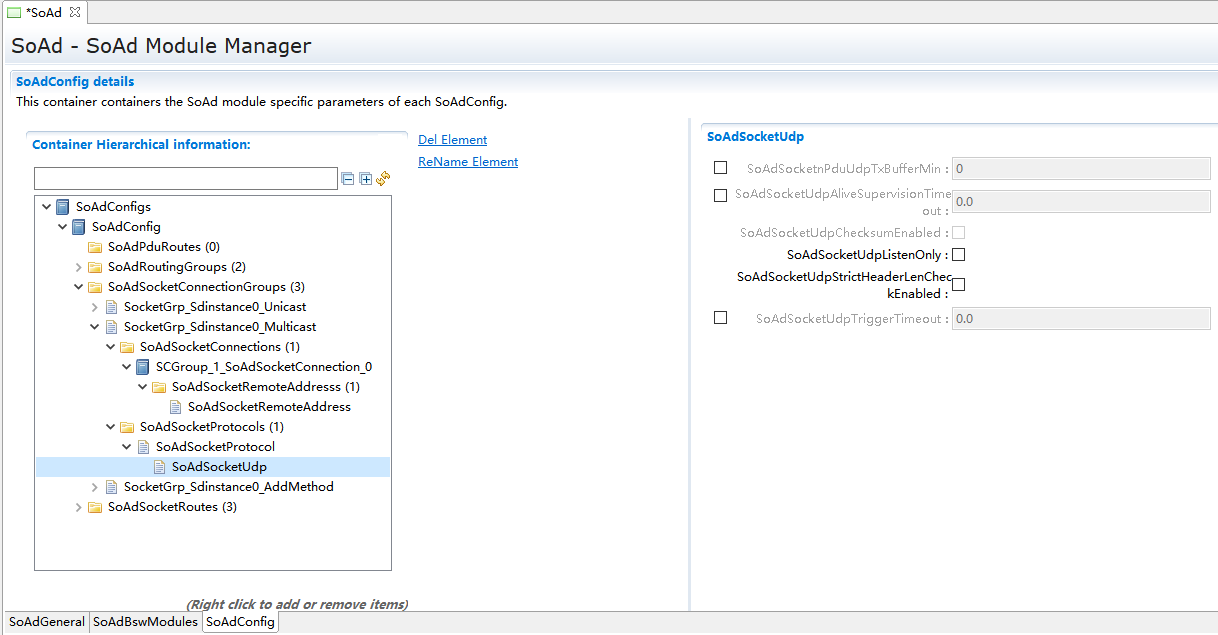The width and height of the screenshot is (1218, 635).
Task: Click the Del Element link
Action: point(452,140)
